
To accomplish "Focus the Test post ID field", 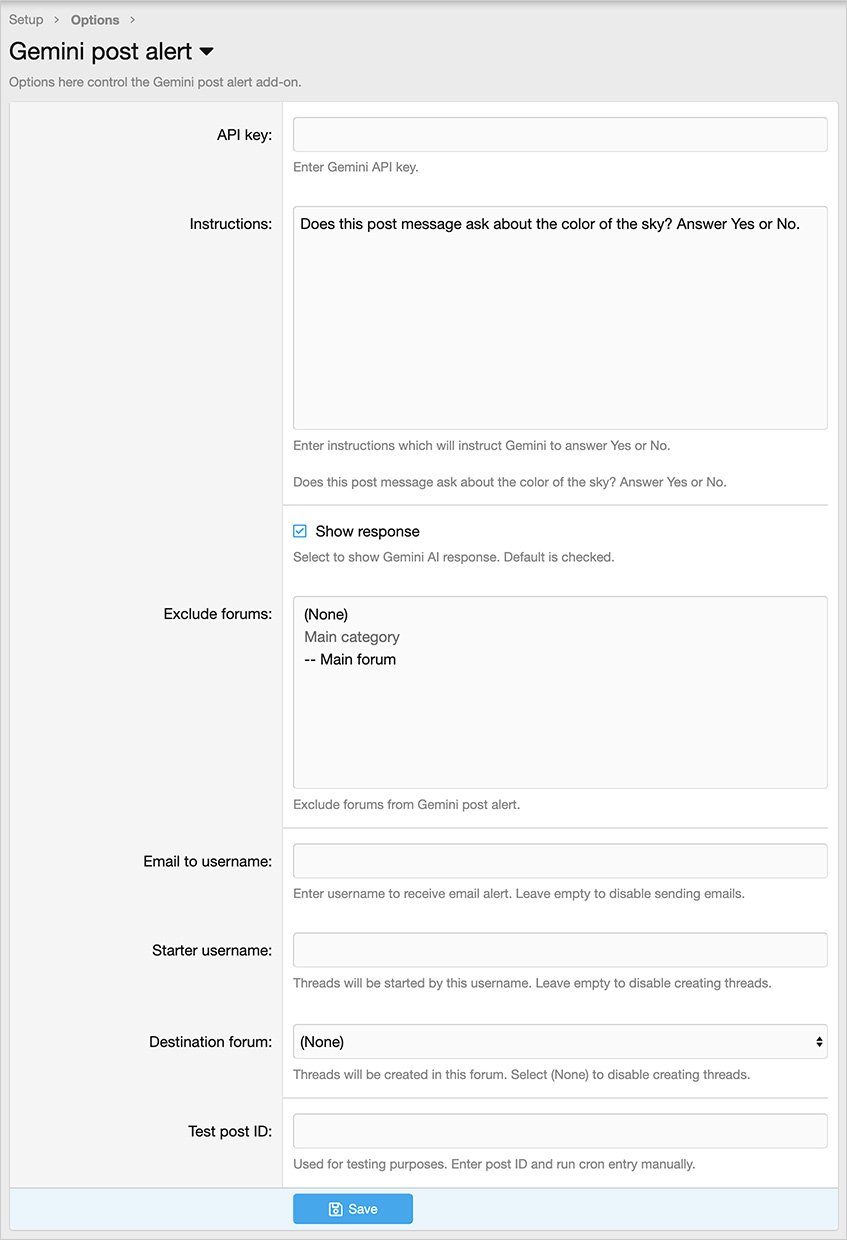I will (560, 1131).
